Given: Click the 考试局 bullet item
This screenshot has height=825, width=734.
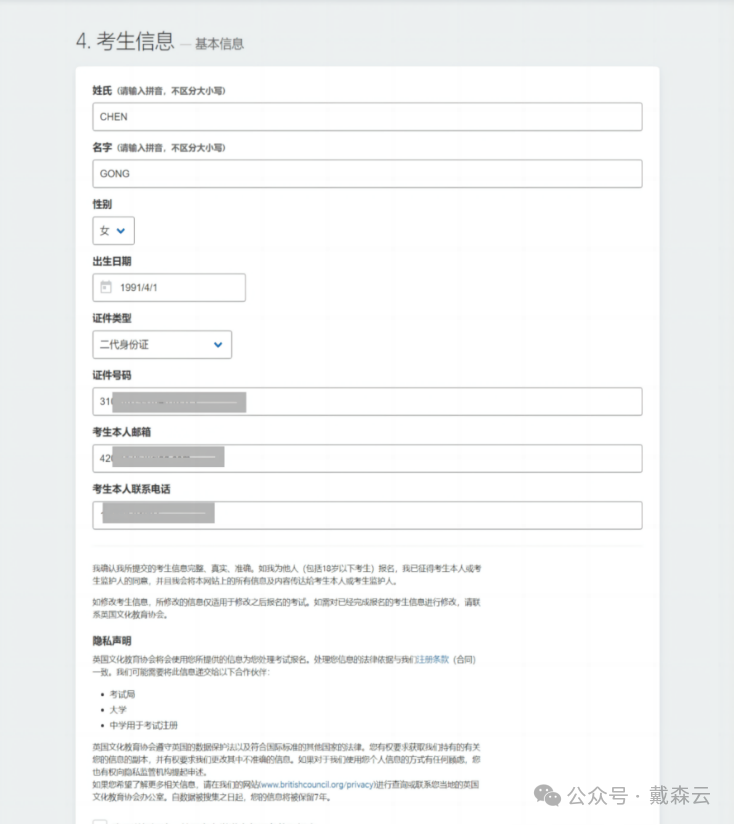Looking at the screenshot, I should 122,695.
